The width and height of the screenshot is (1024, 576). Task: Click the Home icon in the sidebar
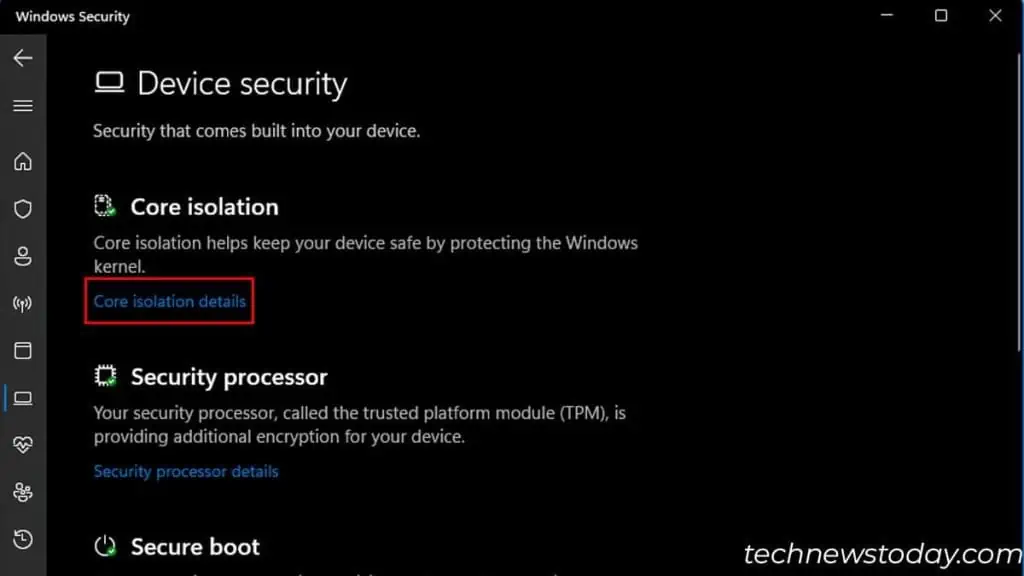coord(23,162)
